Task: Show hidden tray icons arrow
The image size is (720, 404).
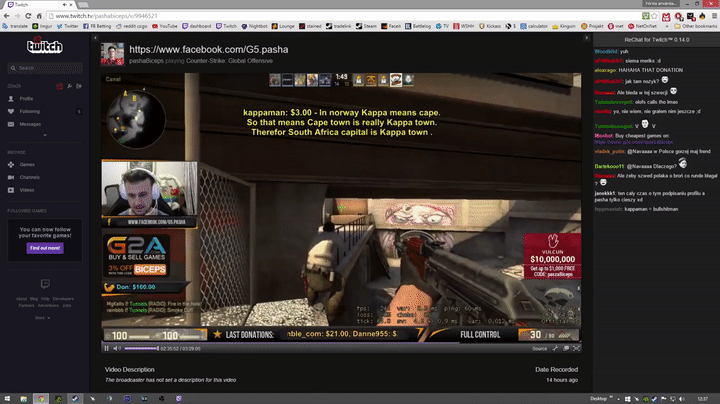Action: point(619,398)
